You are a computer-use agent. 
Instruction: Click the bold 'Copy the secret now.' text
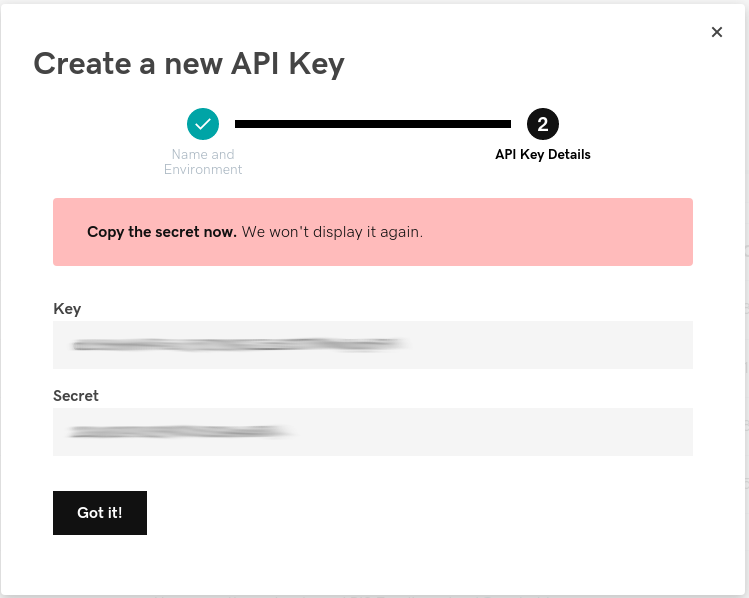click(x=162, y=232)
